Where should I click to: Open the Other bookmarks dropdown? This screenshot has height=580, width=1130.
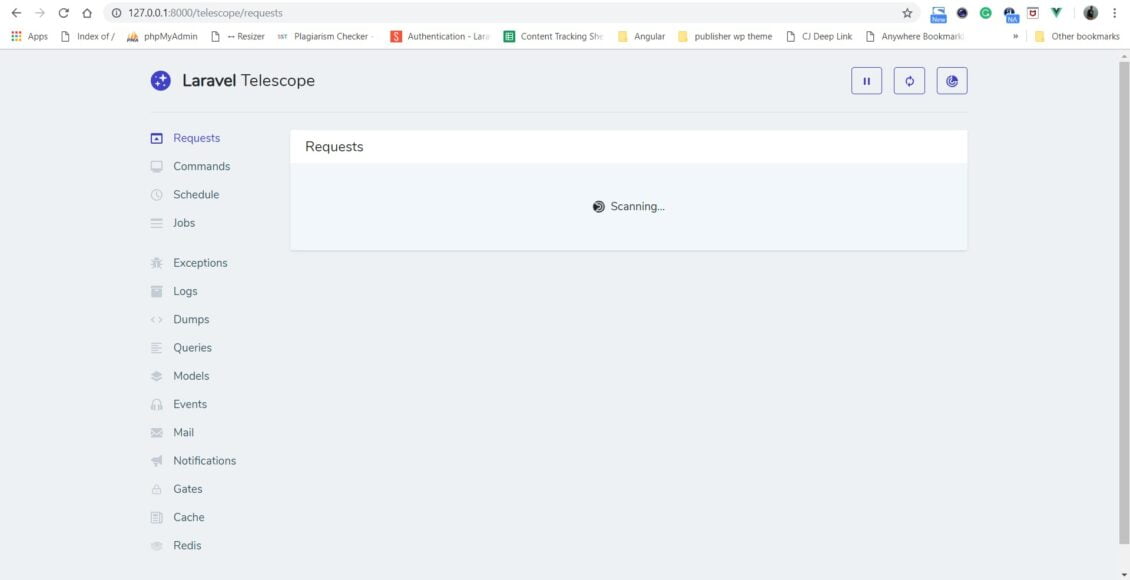(x=1085, y=35)
